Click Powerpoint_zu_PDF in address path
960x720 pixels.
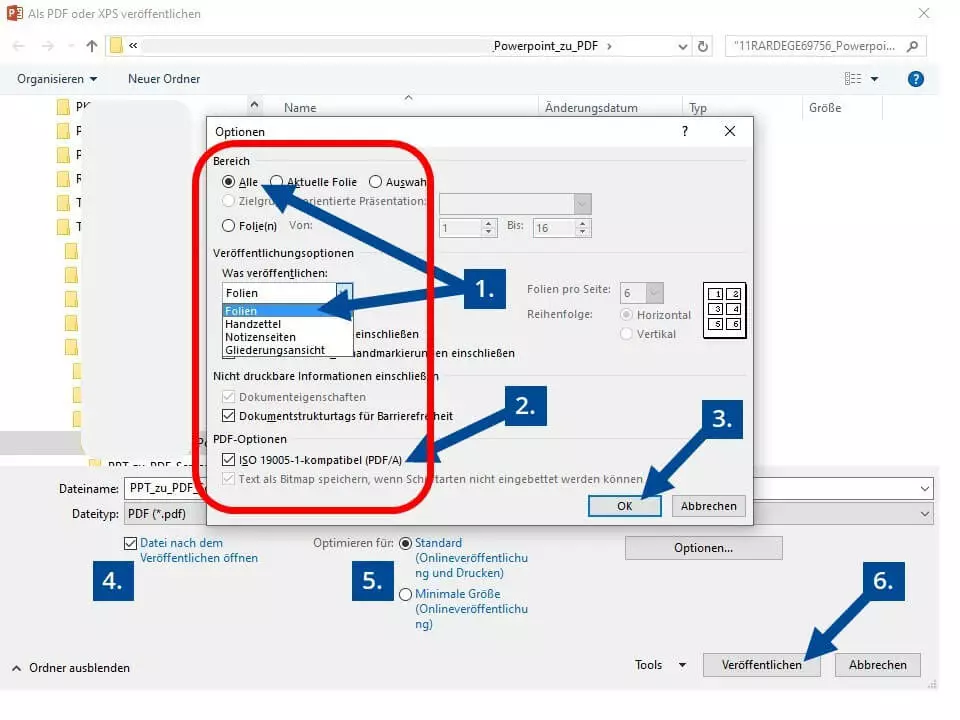[546, 46]
